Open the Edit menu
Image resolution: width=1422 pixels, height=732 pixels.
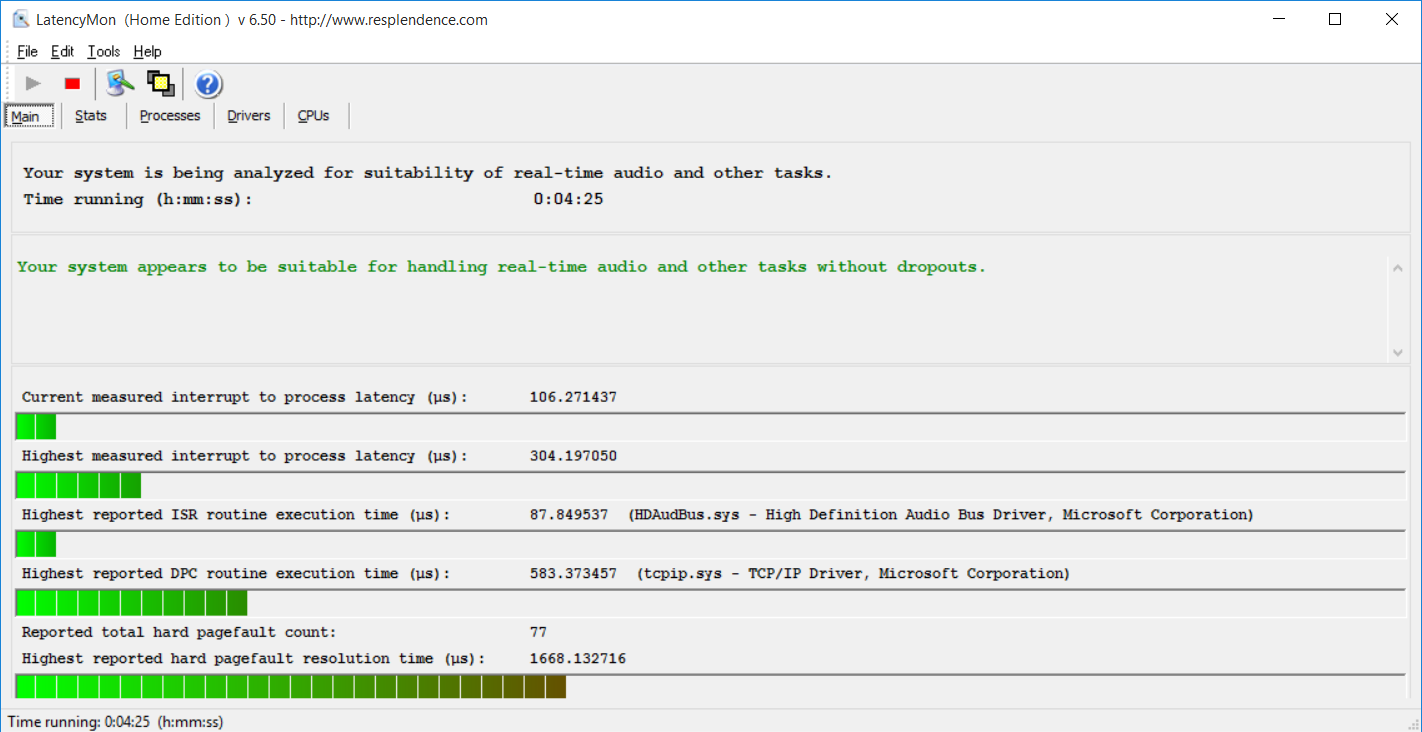point(62,51)
